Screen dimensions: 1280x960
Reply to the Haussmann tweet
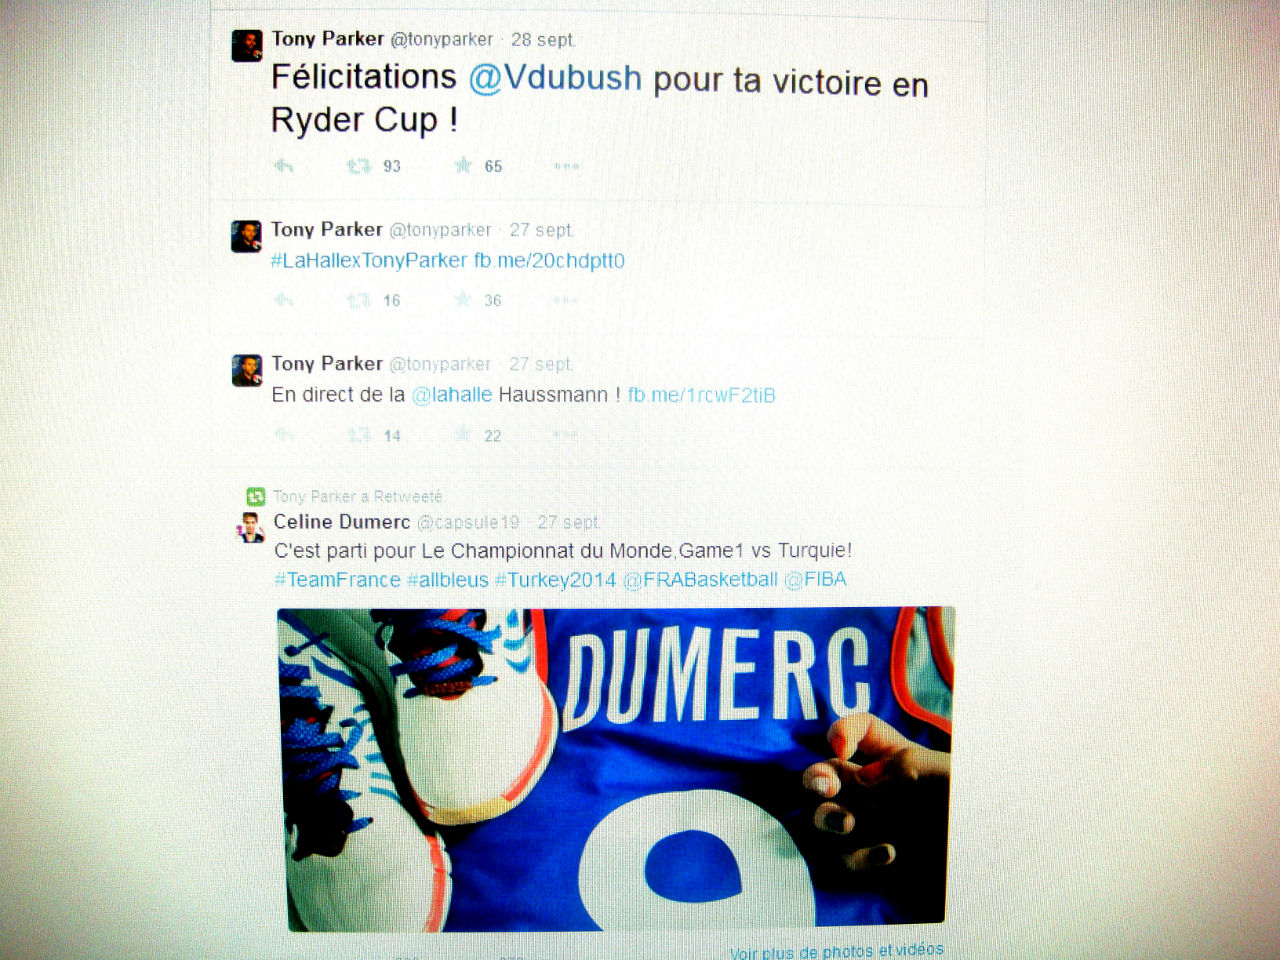click(x=284, y=434)
